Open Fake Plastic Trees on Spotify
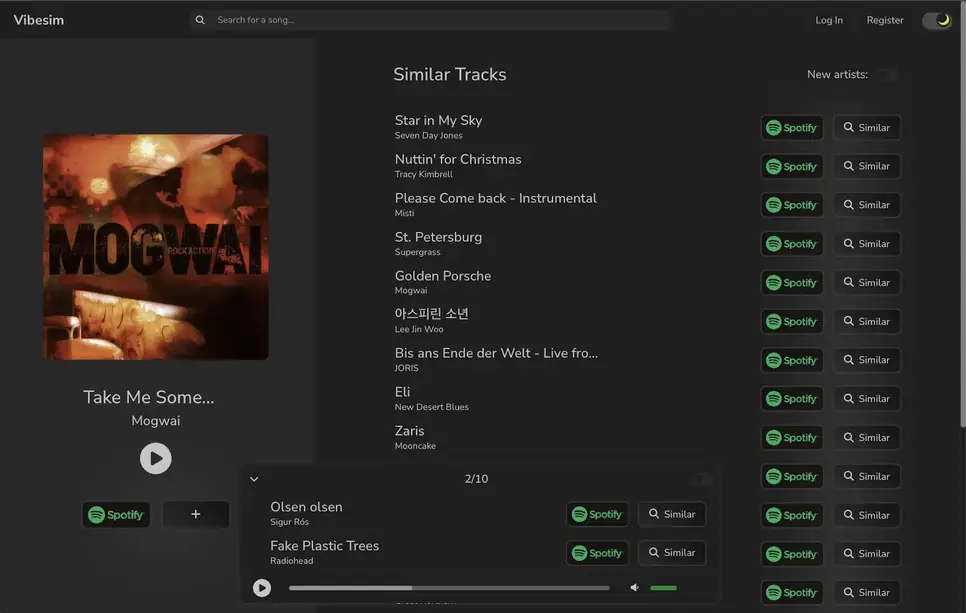This screenshot has height=613, width=966. 597,553
